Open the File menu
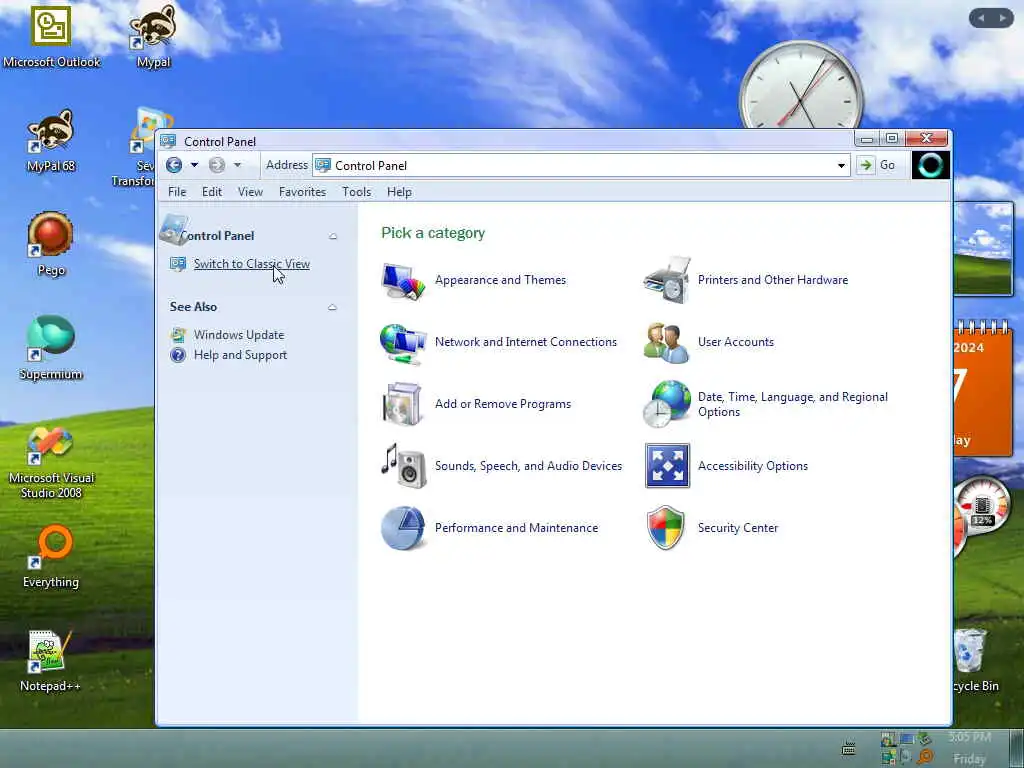The width and height of the screenshot is (1024, 768). [177, 192]
